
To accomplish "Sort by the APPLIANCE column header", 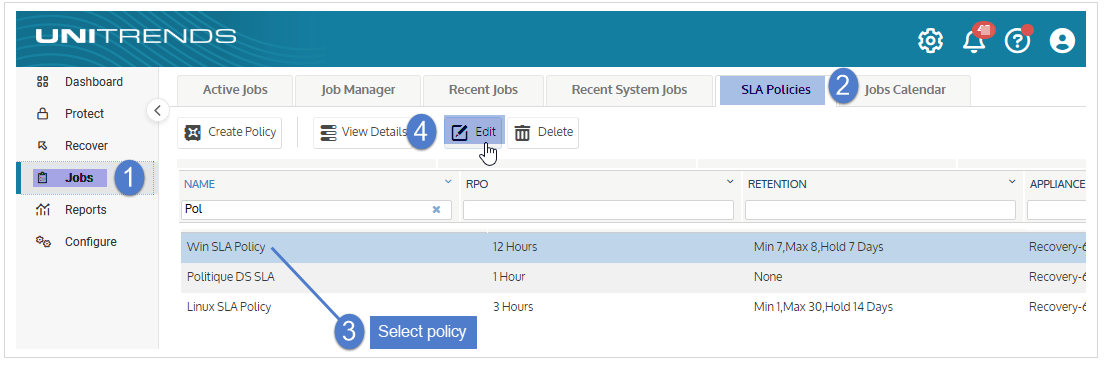I will [1057, 184].
